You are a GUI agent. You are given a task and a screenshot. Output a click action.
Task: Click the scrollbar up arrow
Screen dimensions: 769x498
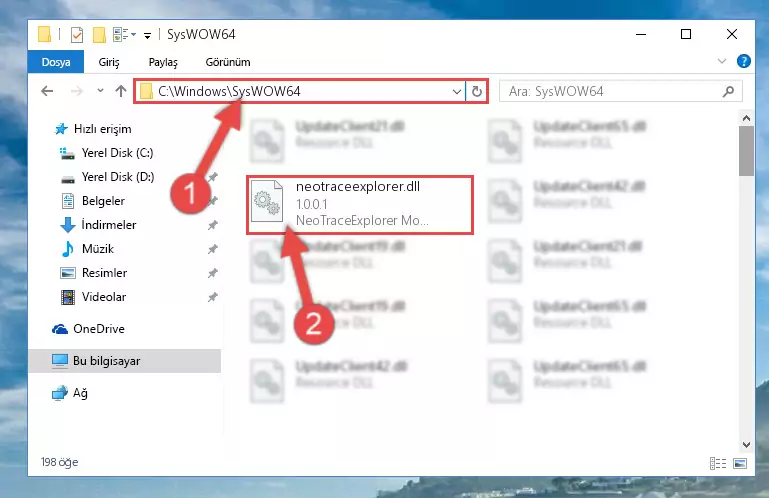tap(746, 118)
